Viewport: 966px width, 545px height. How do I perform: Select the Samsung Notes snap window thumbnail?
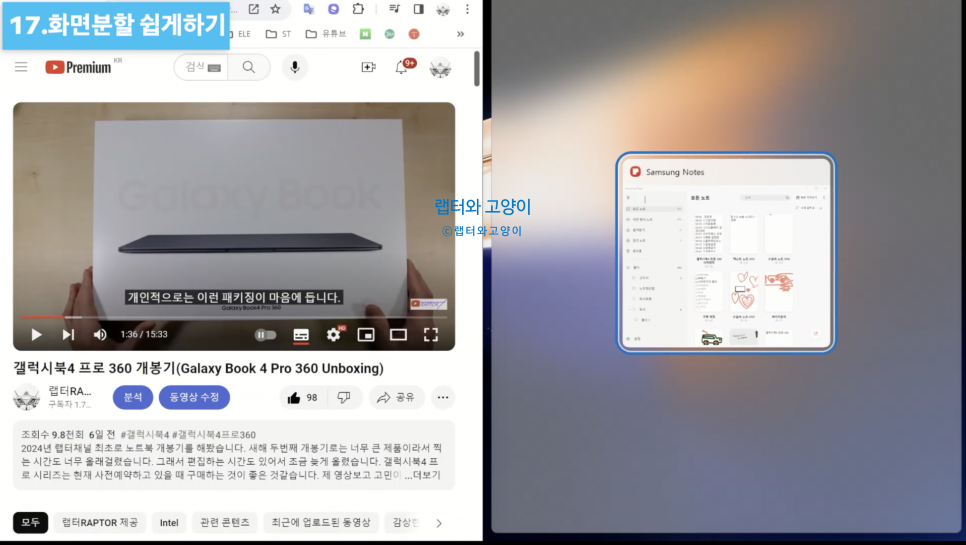point(726,252)
